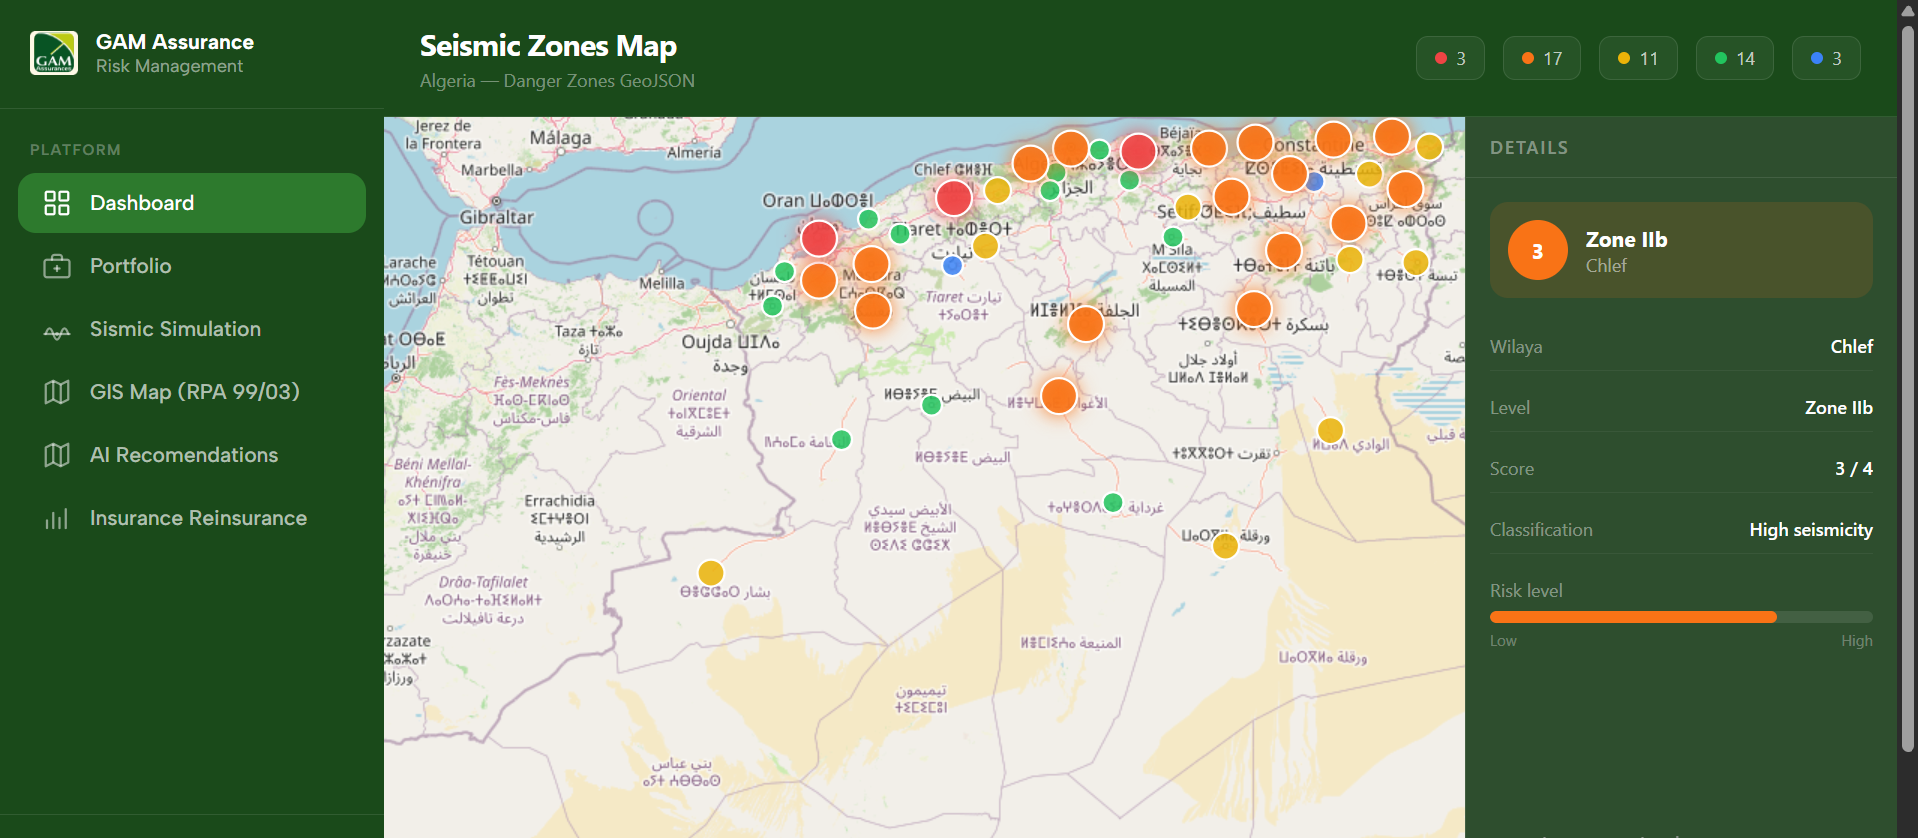This screenshot has width=1918, height=838.
Task: Click the GAM Assurance logo
Action: point(54,53)
